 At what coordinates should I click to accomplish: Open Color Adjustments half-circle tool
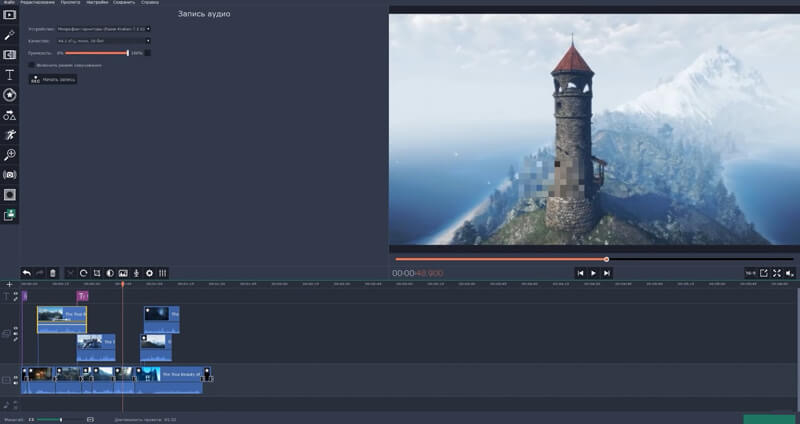click(110, 273)
